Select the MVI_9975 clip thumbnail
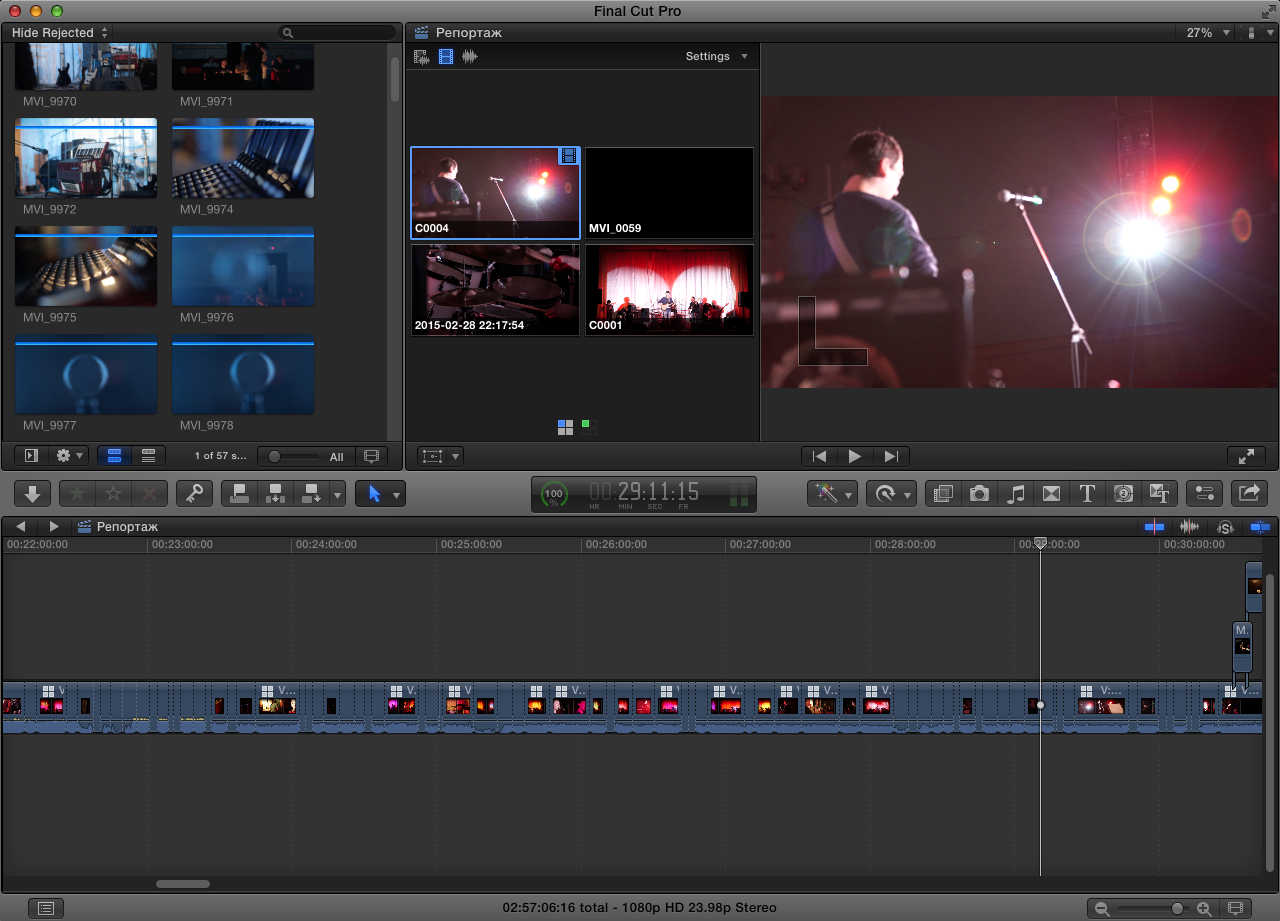Screen dimensions: 1280x921 pyautogui.click(x=86, y=266)
